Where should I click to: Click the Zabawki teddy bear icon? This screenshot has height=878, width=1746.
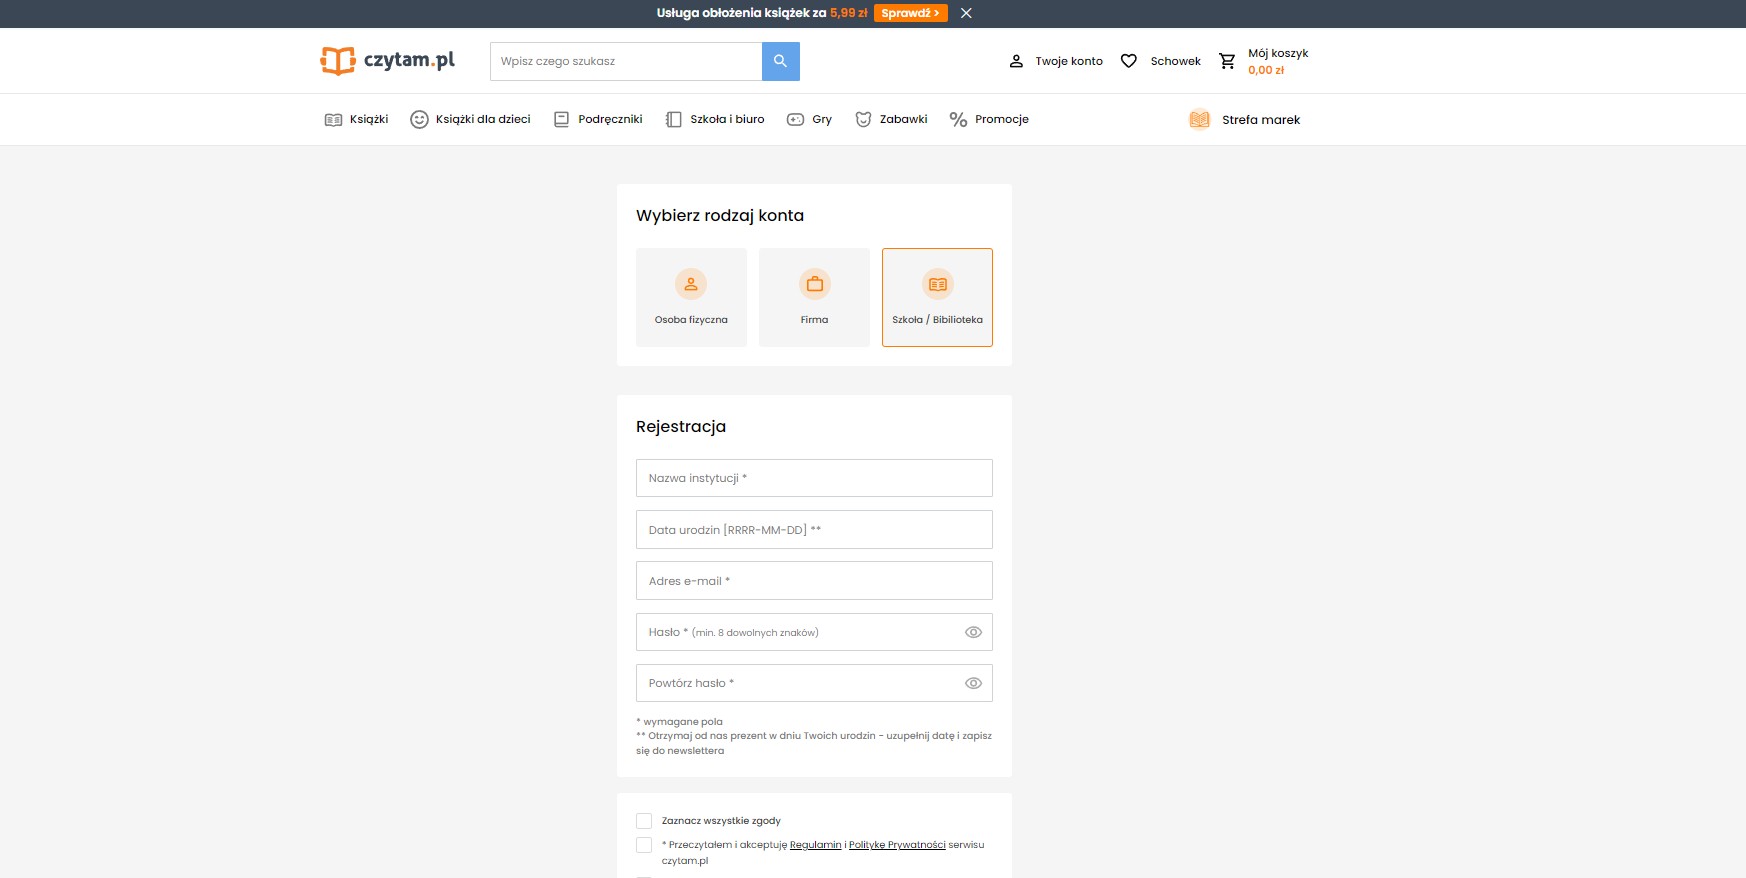(x=863, y=119)
